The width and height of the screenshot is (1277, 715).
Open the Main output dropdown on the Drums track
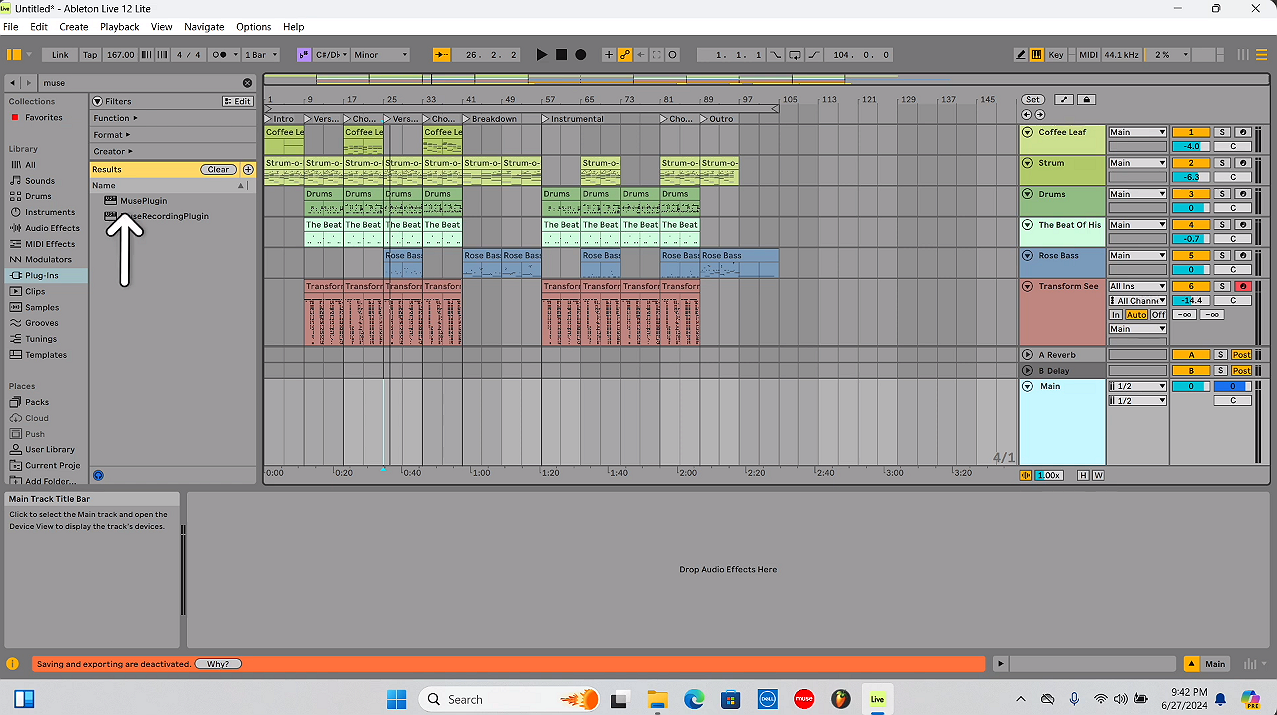[1137, 194]
